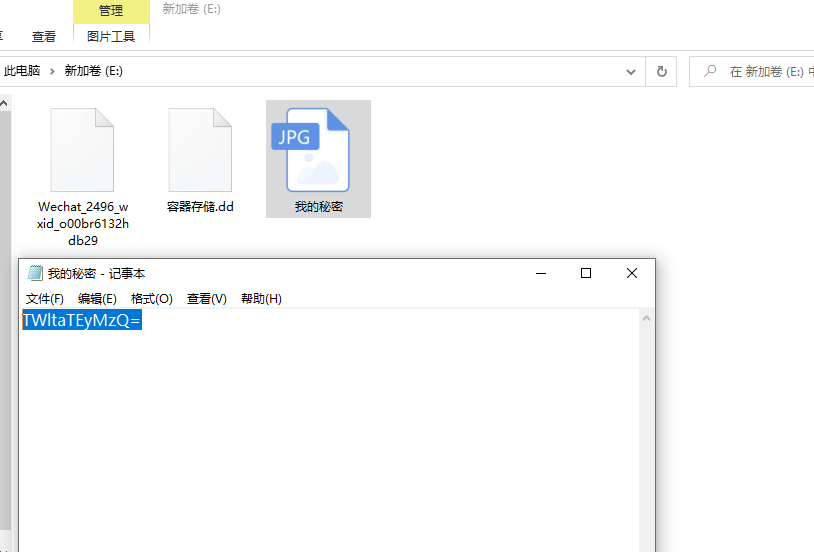Select the Wechat_2496_wxid file icon
The width and height of the screenshot is (814, 552).
(82, 150)
